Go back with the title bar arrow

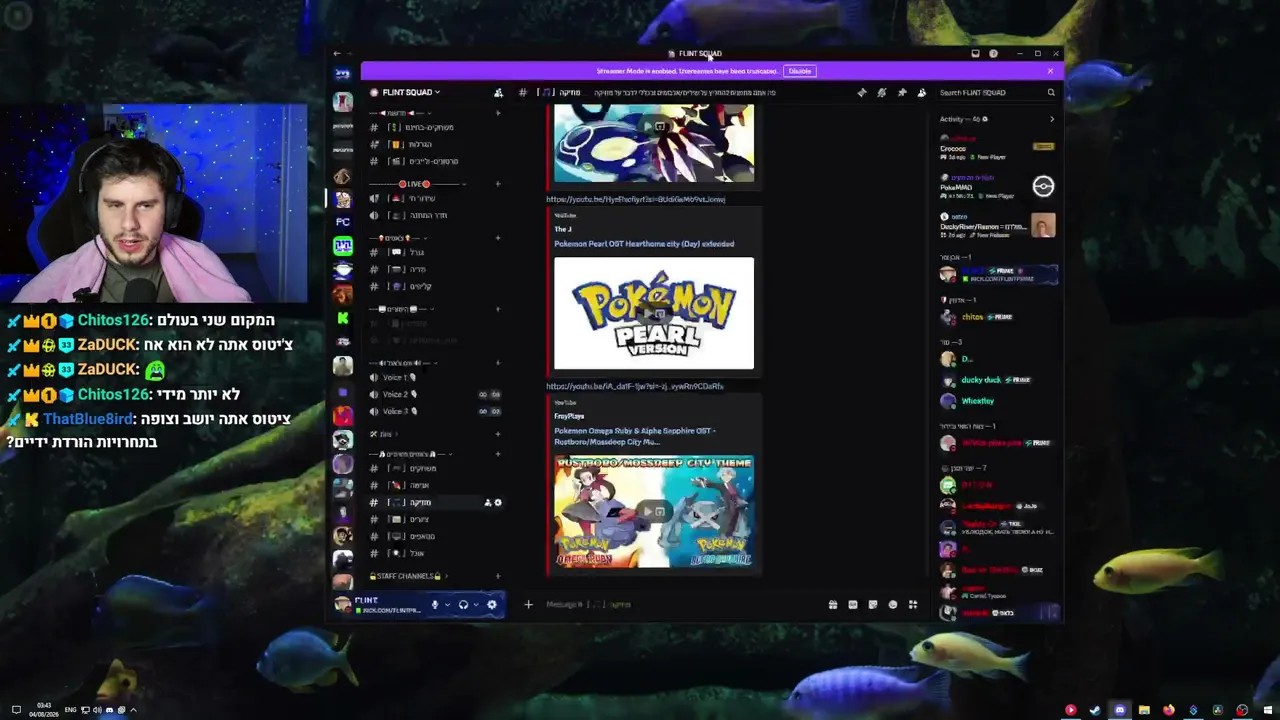point(337,54)
